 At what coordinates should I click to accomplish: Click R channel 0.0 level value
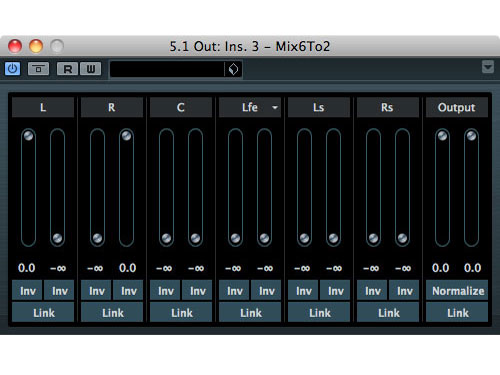(x=128, y=268)
